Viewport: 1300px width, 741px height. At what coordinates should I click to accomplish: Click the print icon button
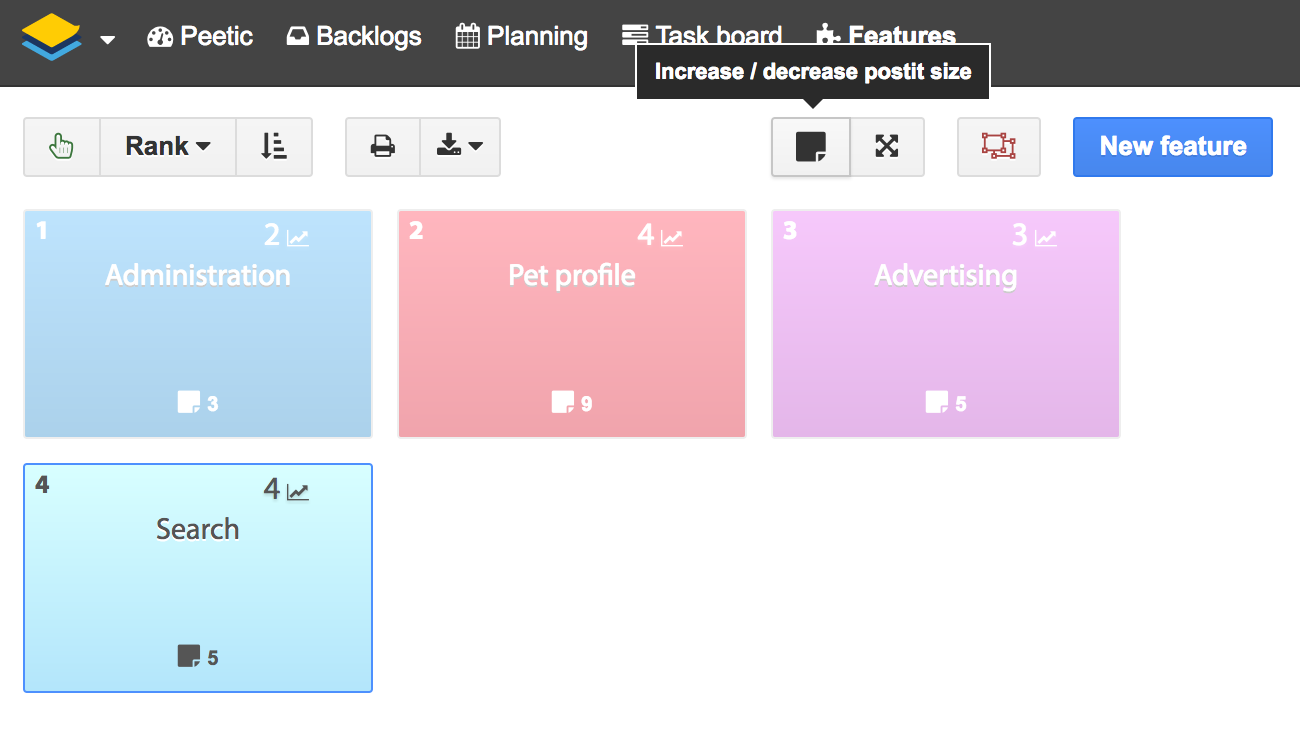point(383,147)
